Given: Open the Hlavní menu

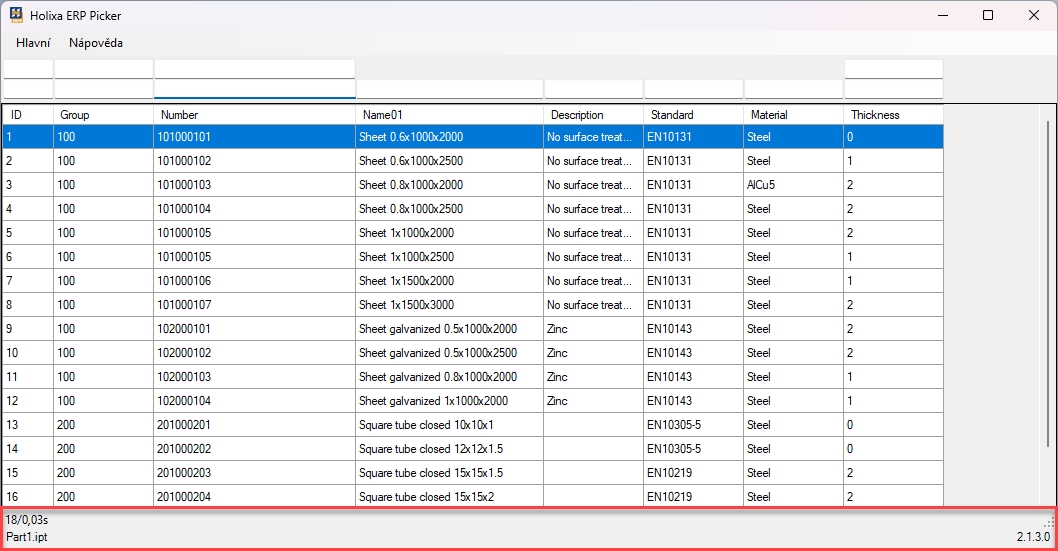Looking at the screenshot, I should pyautogui.click(x=33, y=43).
